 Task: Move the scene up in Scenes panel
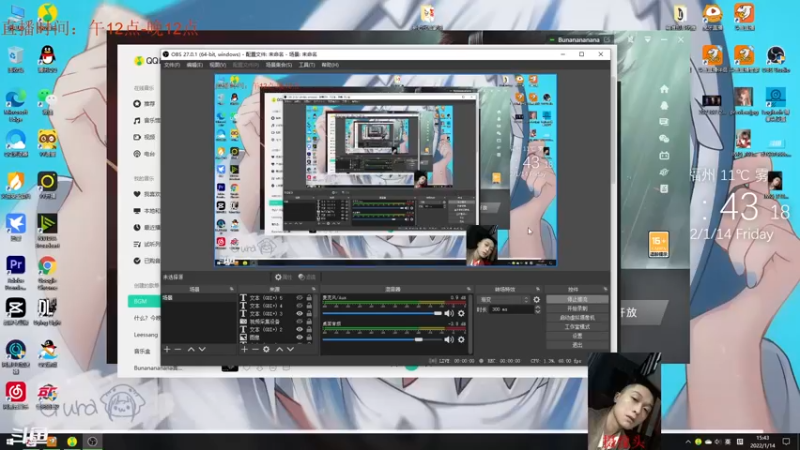191,349
